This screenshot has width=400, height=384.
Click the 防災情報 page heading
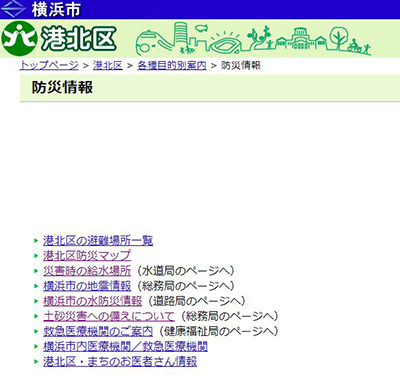click(x=62, y=87)
